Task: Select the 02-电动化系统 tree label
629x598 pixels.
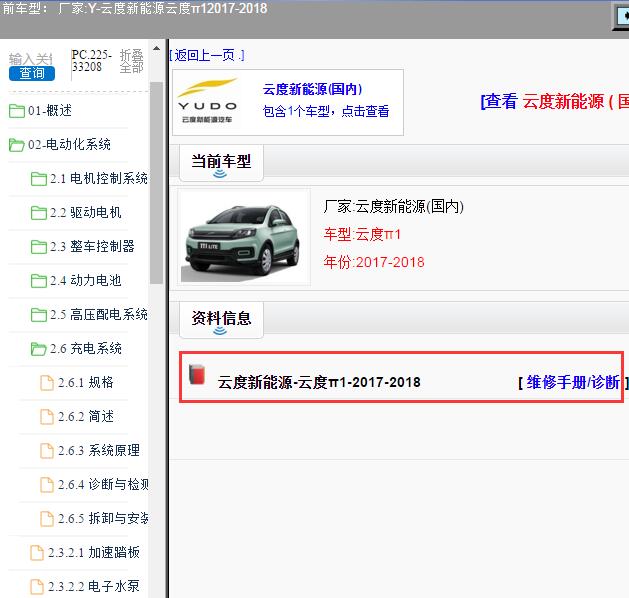Action: (x=69, y=144)
